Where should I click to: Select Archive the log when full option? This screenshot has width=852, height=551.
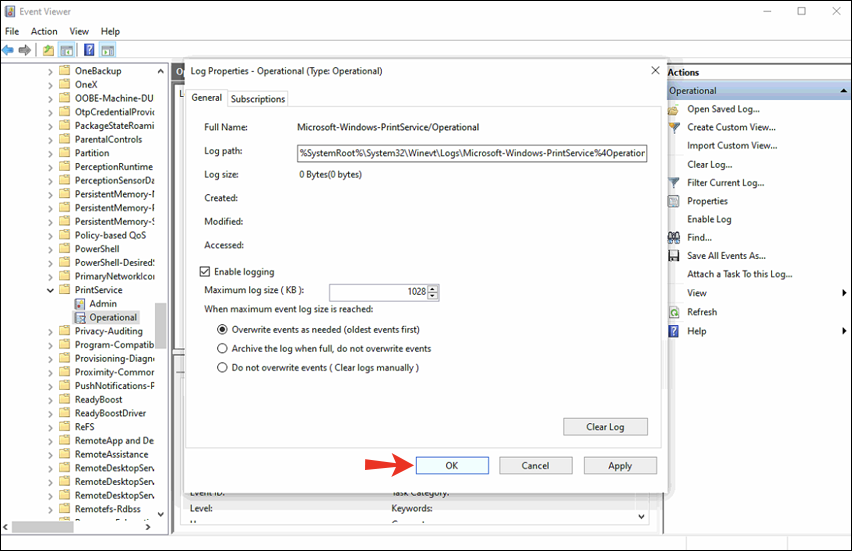[x=222, y=348]
